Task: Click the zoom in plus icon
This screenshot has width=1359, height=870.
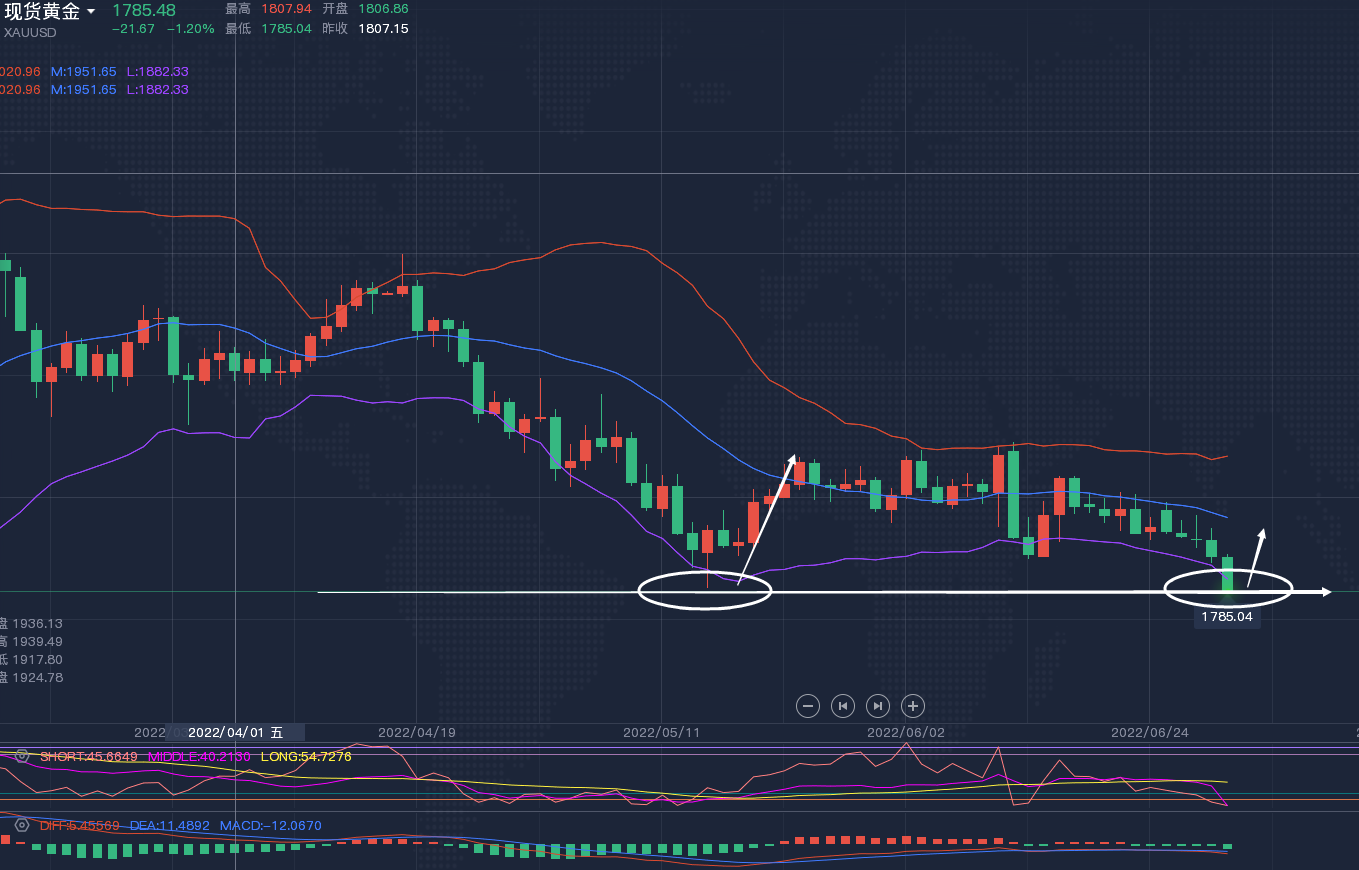Action: point(913,706)
